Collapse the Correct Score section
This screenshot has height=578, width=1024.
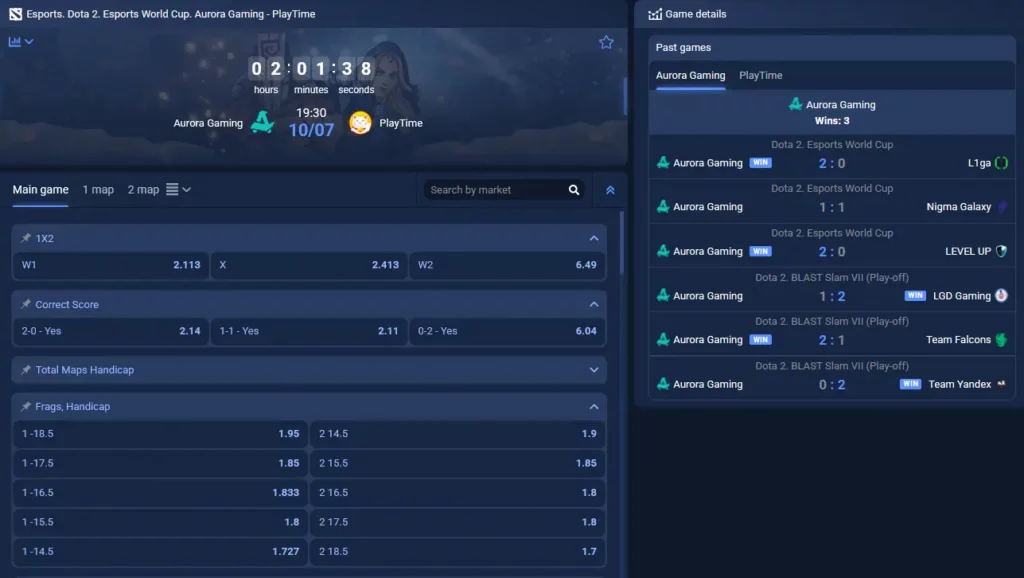(594, 304)
